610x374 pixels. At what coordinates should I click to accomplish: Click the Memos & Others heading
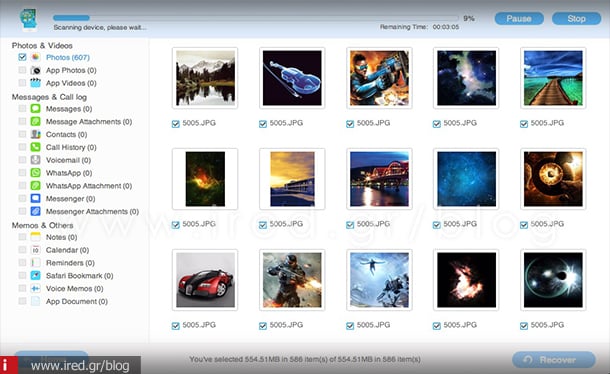click(x=42, y=225)
